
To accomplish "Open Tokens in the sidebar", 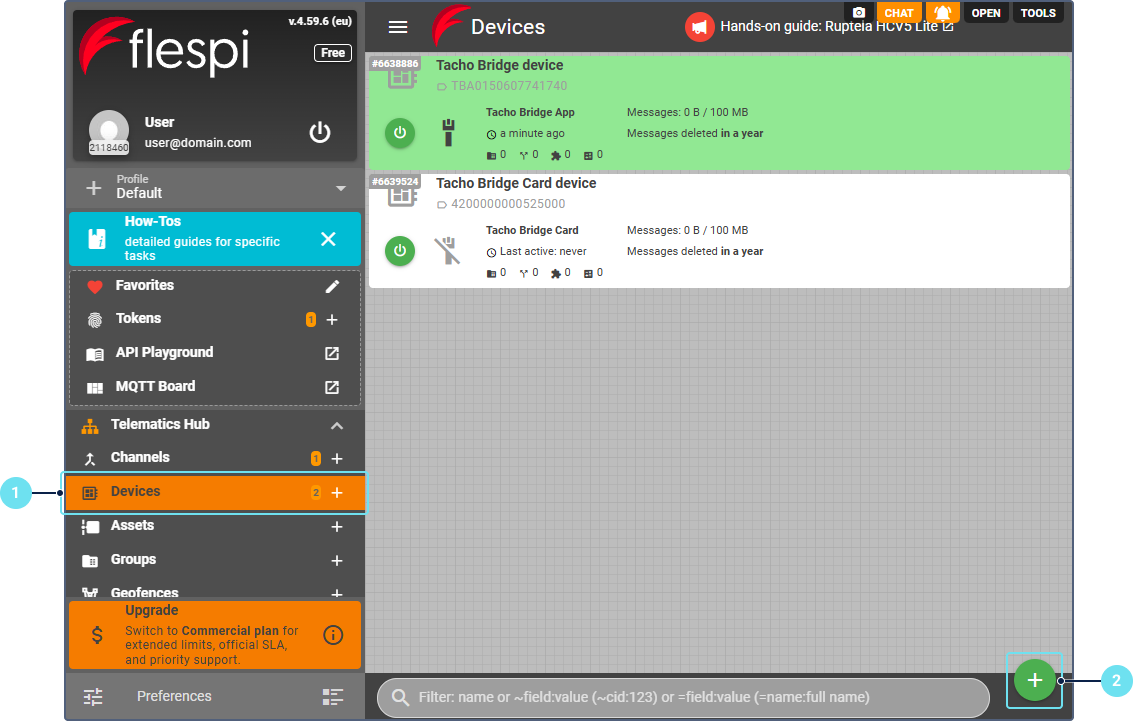I will pos(138,319).
